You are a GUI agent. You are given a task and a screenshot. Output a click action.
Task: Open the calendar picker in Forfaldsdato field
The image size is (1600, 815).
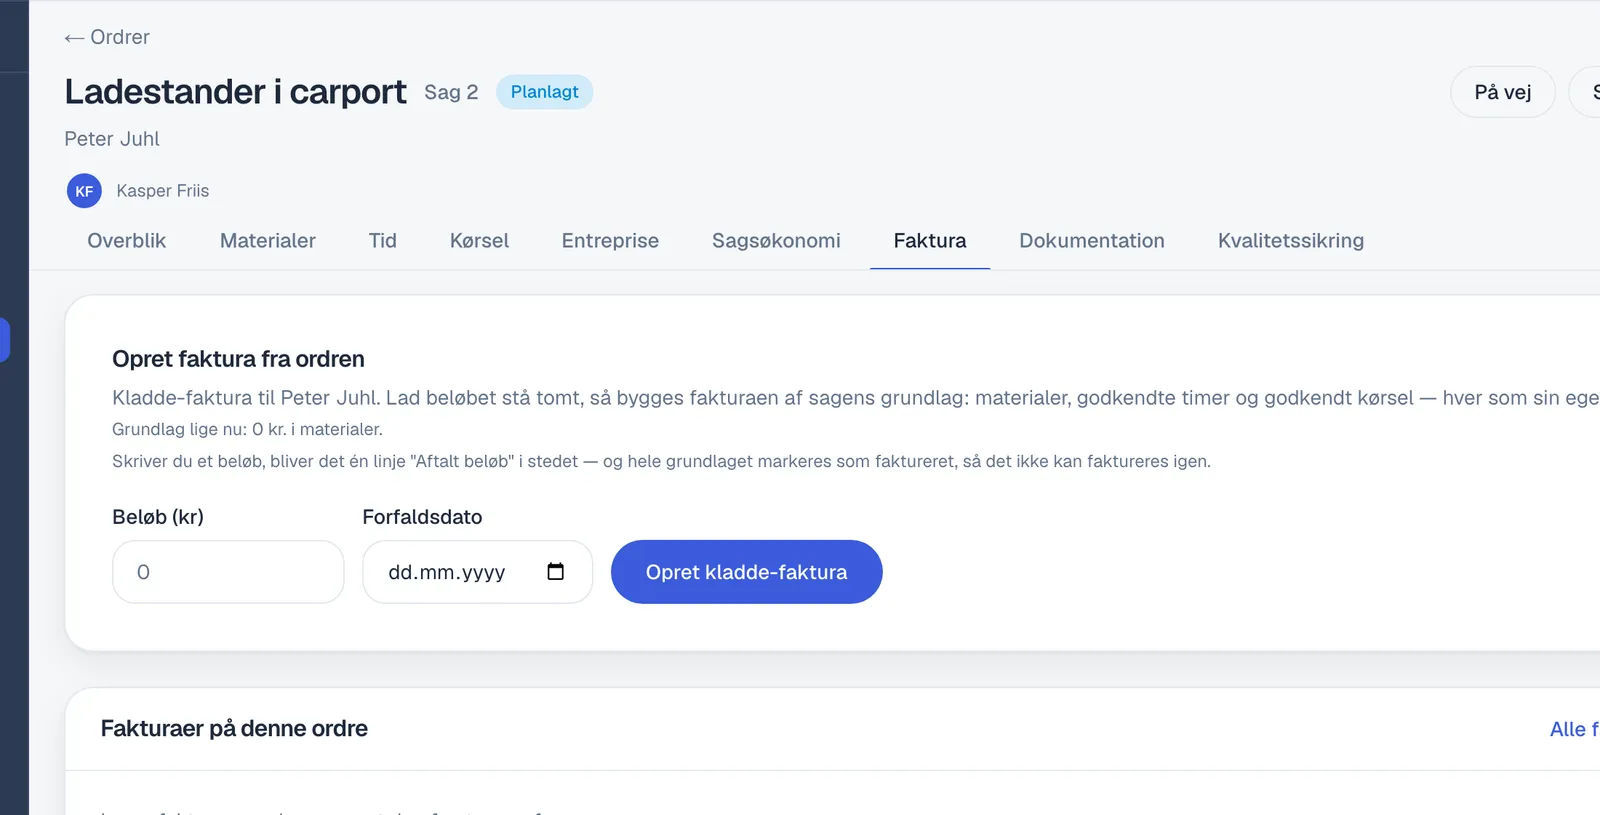click(556, 572)
